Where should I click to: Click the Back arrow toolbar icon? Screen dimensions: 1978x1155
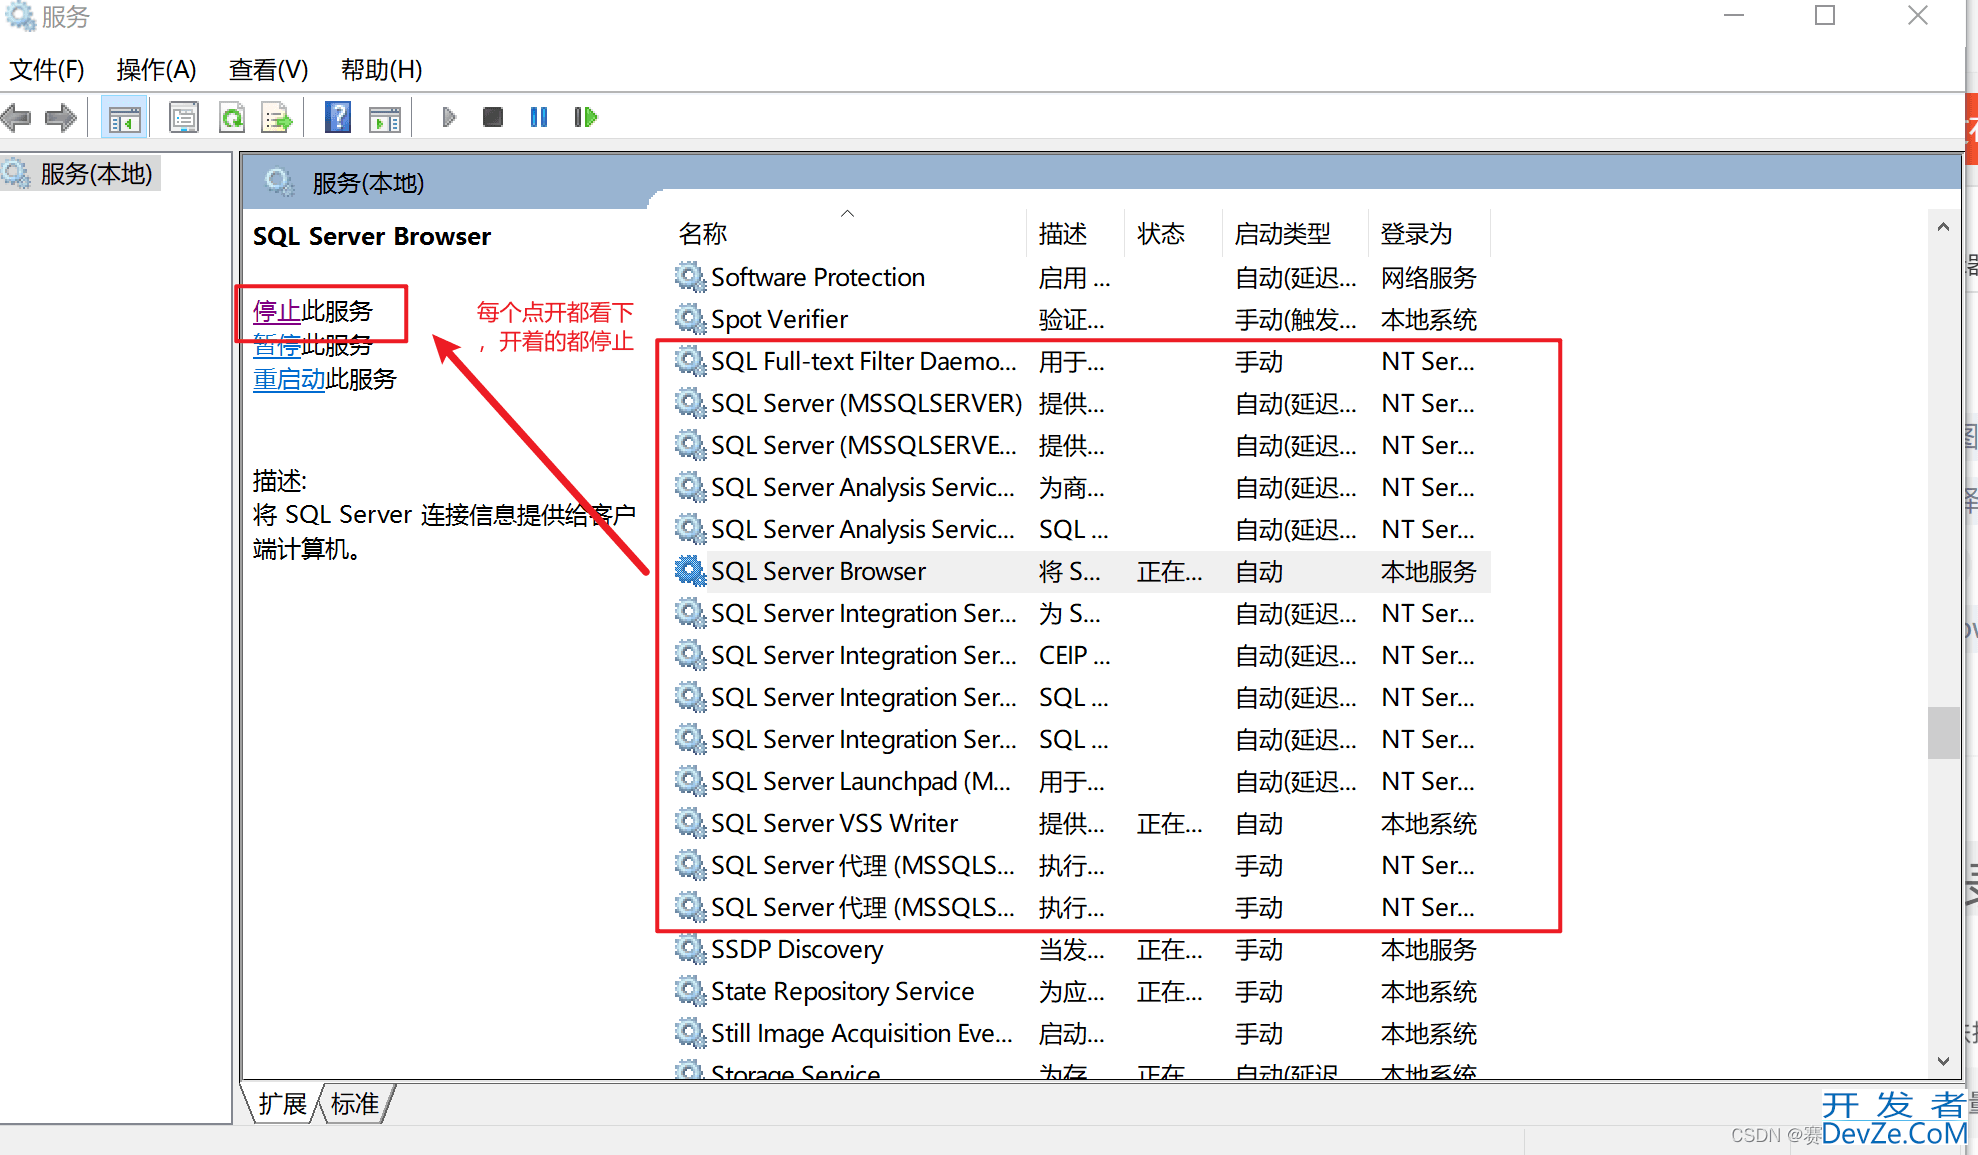click(x=16, y=118)
